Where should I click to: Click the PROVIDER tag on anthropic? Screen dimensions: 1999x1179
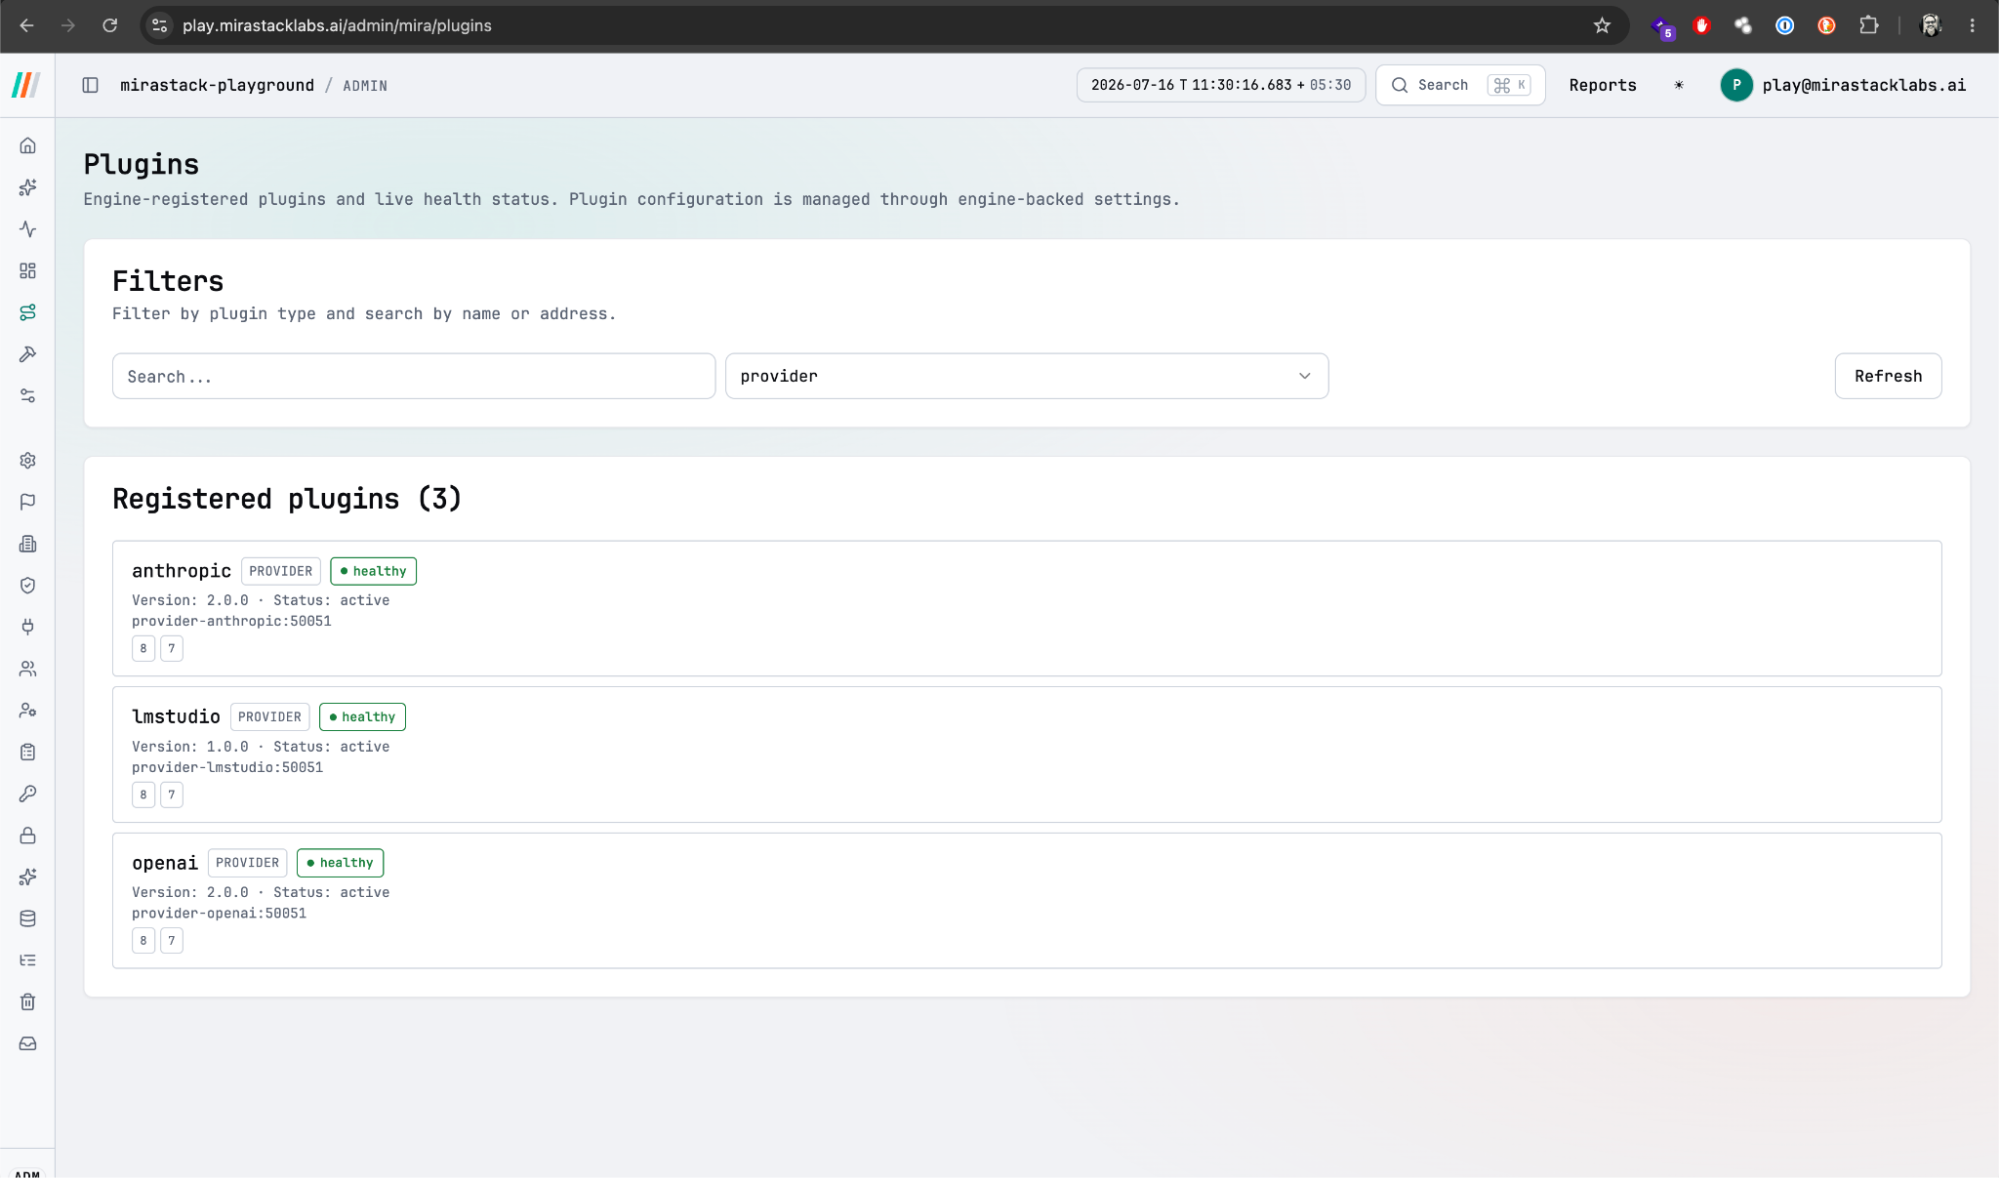tap(281, 571)
